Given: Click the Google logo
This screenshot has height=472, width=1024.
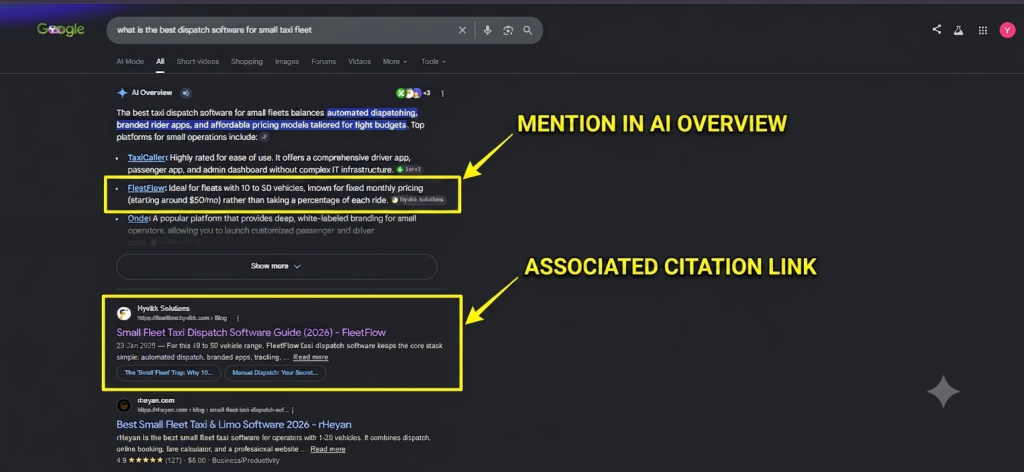Looking at the screenshot, I should tap(61, 29).
